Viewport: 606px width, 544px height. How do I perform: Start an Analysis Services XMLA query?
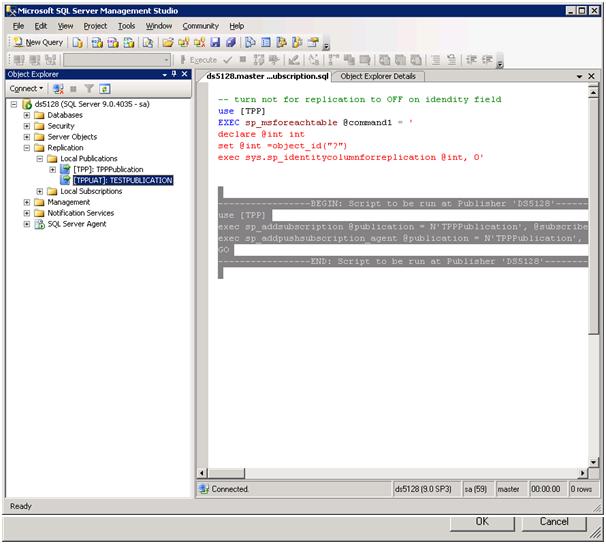click(129, 42)
